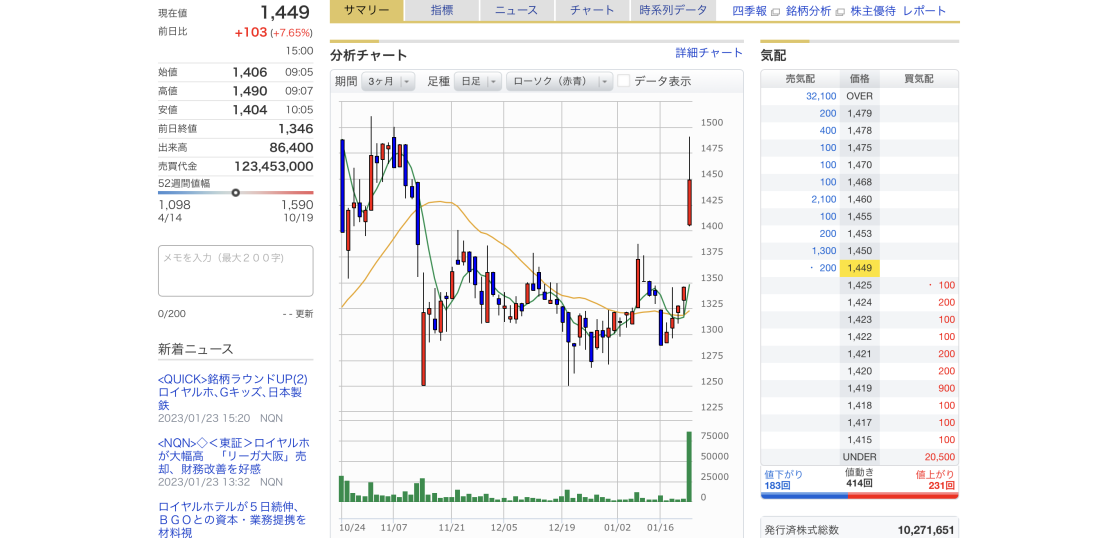Open the レポート link
The image size is (1118, 538).
tap(924, 11)
